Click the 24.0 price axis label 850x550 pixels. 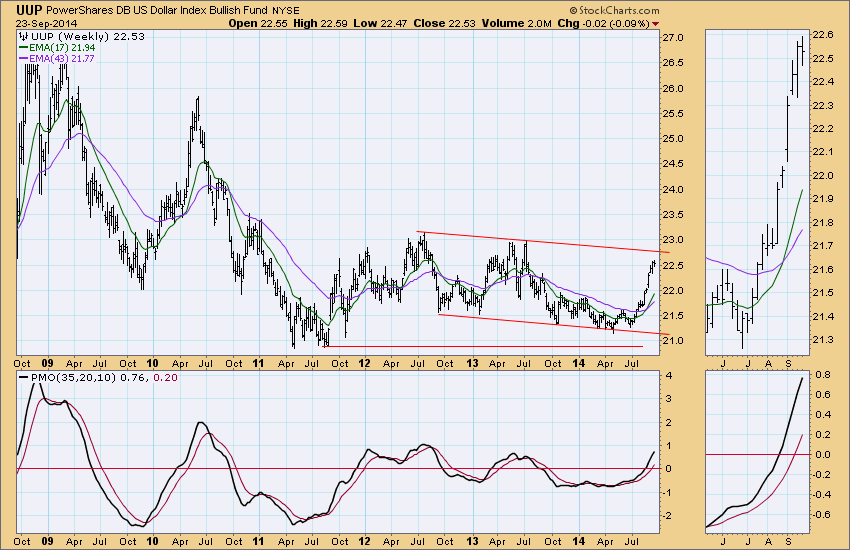coord(672,190)
